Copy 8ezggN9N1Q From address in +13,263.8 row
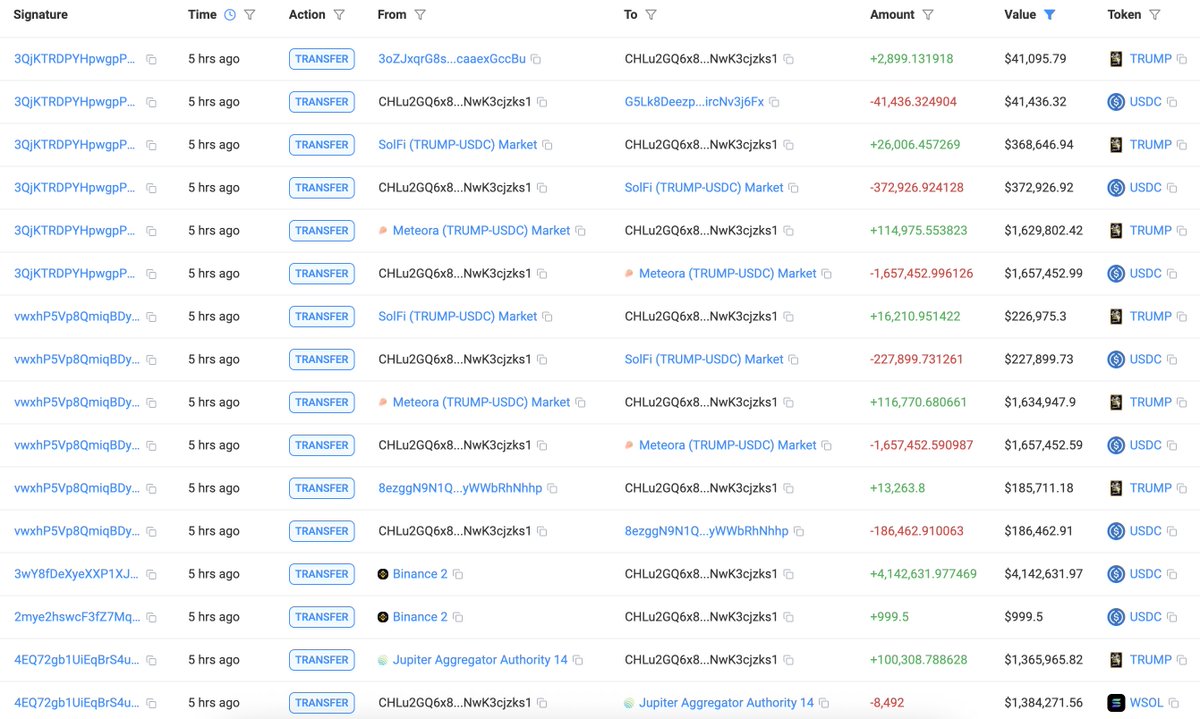Screen dimensions: 1200x719 (552, 489)
